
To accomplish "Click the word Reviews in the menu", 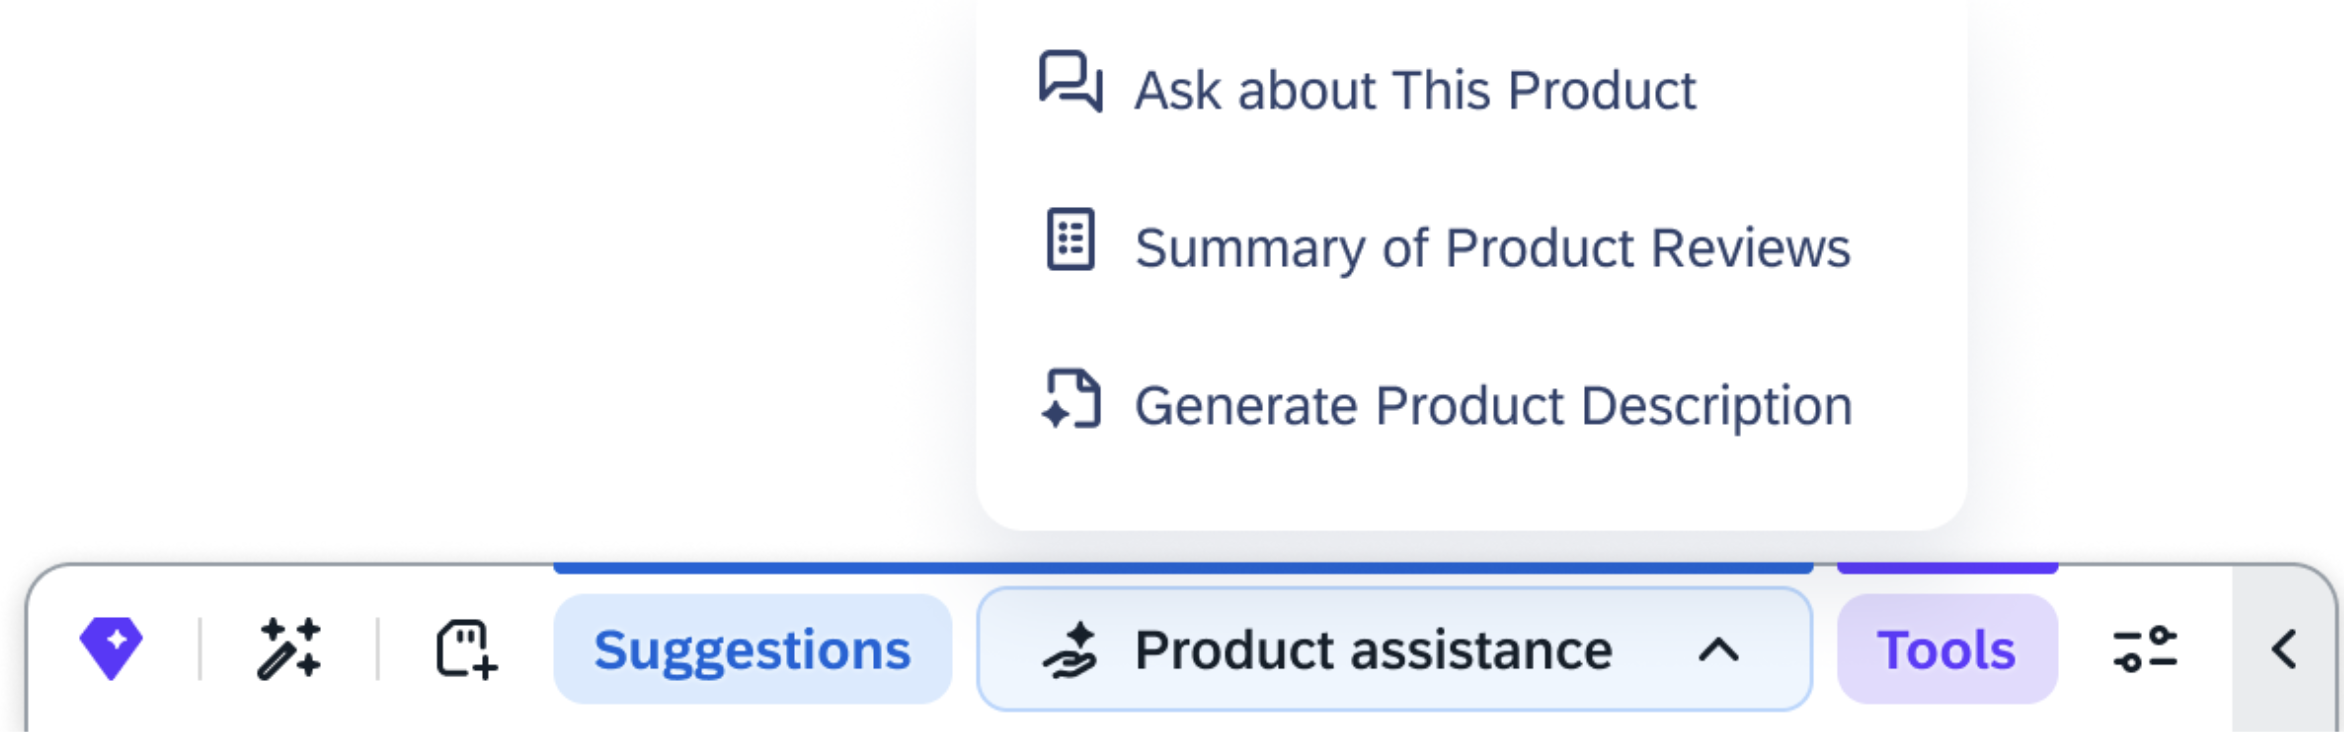I will pos(1750,248).
